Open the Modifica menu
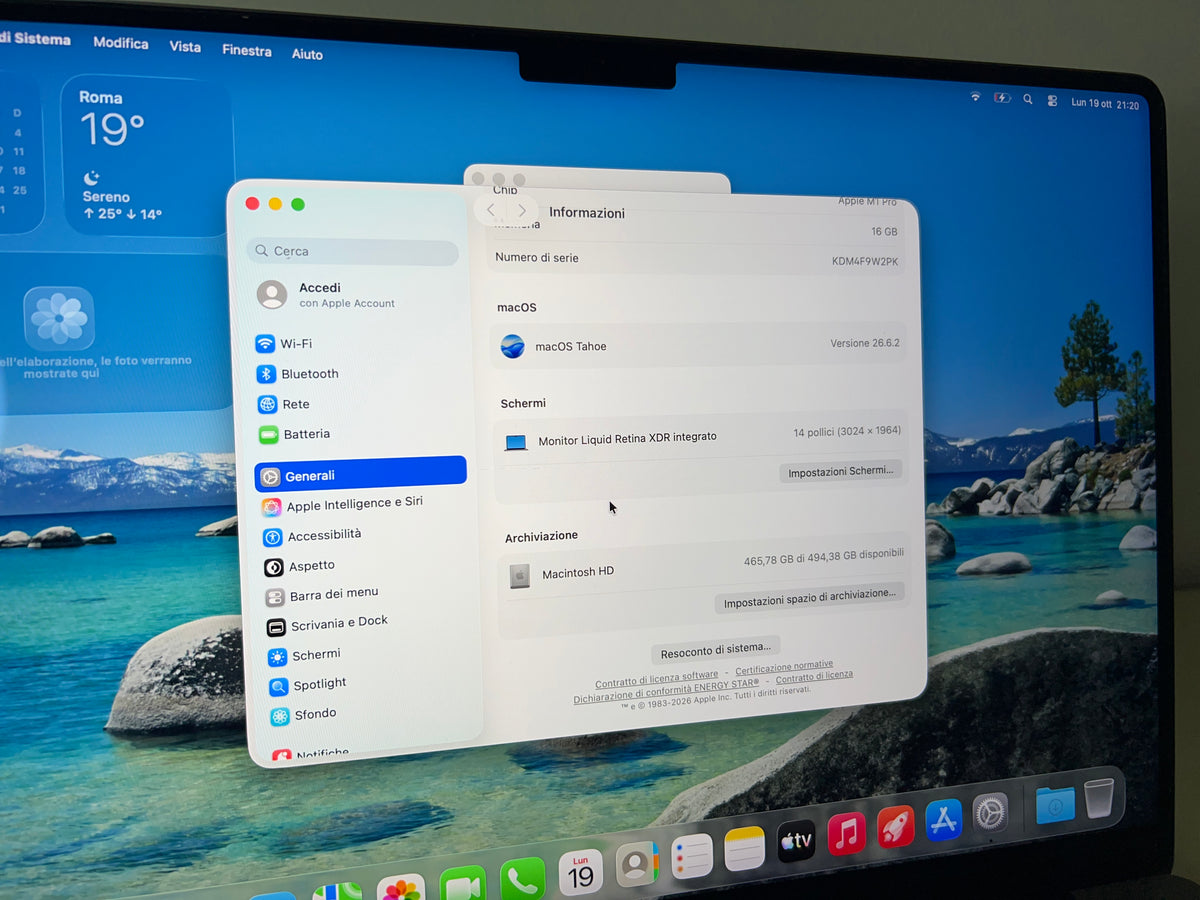Viewport: 1200px width, 900px height. click(x=121, y=43)
